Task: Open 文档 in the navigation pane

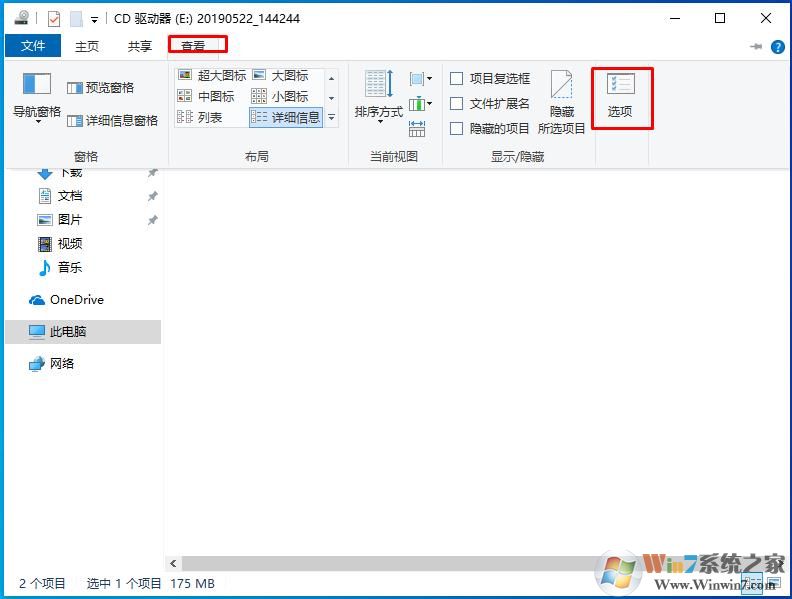Action: 70,196
